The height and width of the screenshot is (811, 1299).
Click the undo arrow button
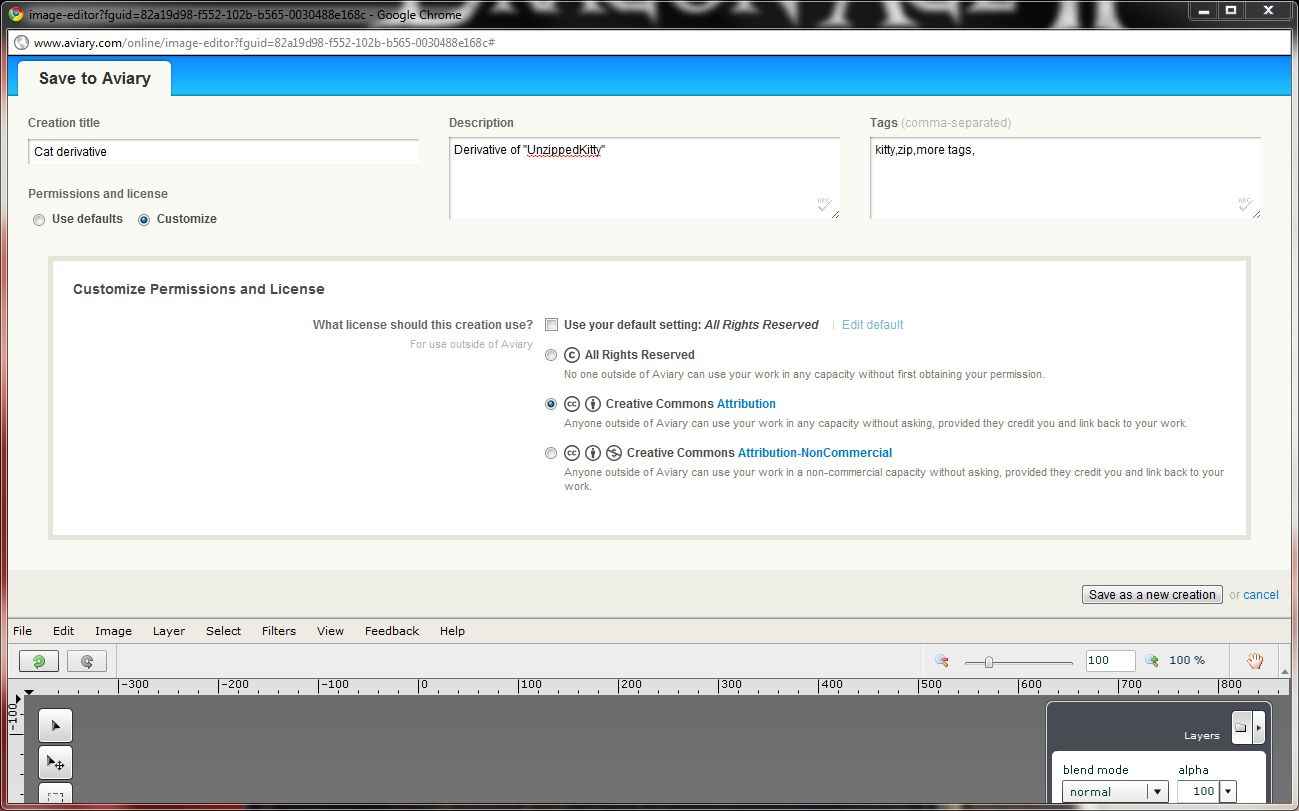(x=39, y=661)
